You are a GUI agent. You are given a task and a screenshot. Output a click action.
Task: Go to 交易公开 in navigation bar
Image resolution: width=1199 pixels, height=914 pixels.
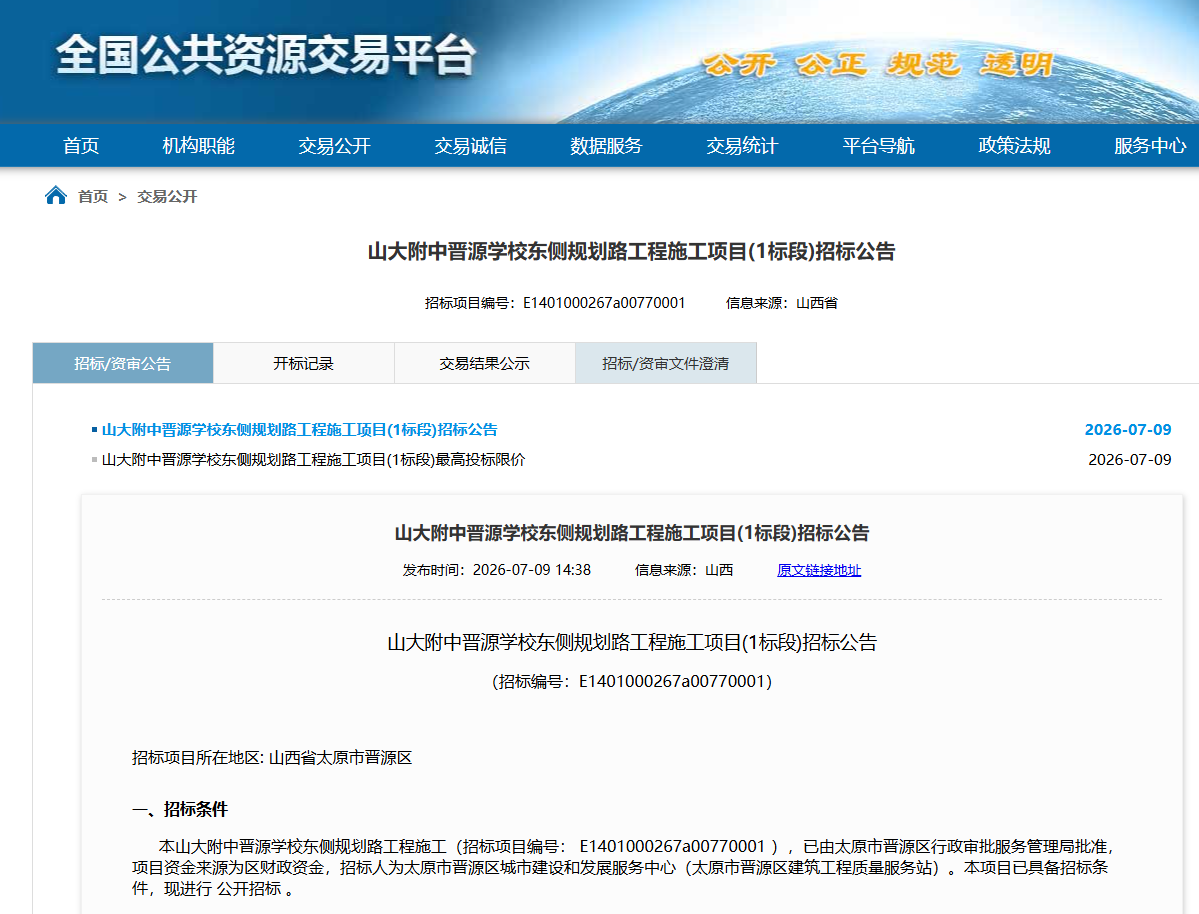click(334, 145)
